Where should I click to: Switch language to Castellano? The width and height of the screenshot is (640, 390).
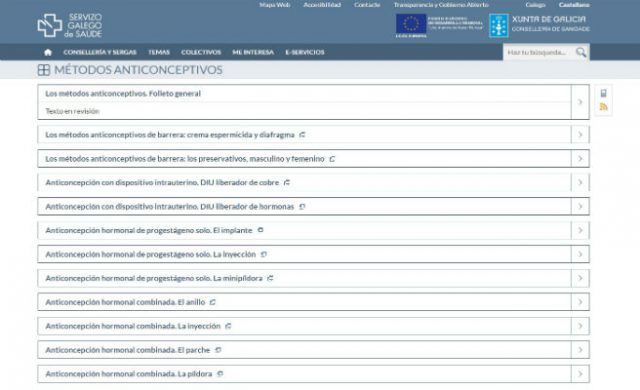(x=574, y=5)
